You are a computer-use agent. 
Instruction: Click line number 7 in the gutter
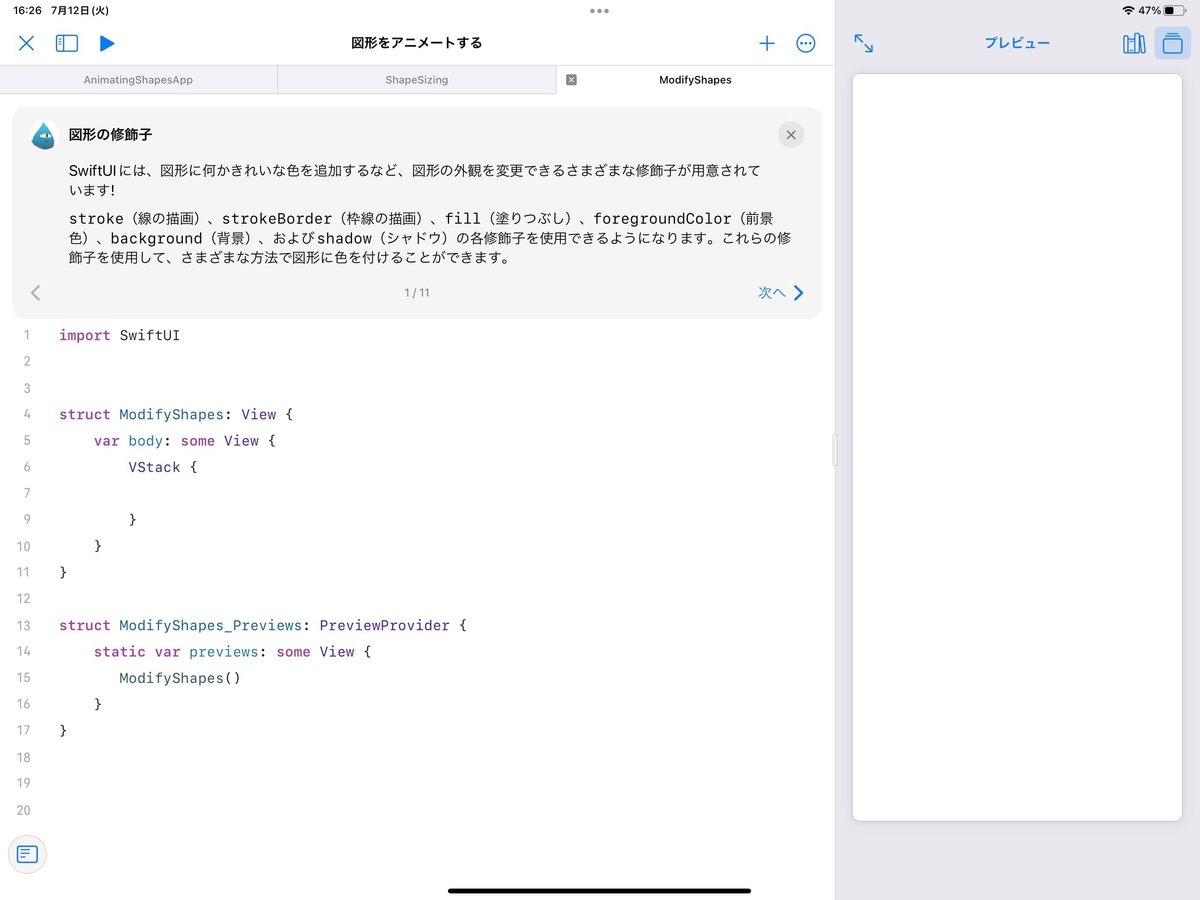[x=26, y=493]
